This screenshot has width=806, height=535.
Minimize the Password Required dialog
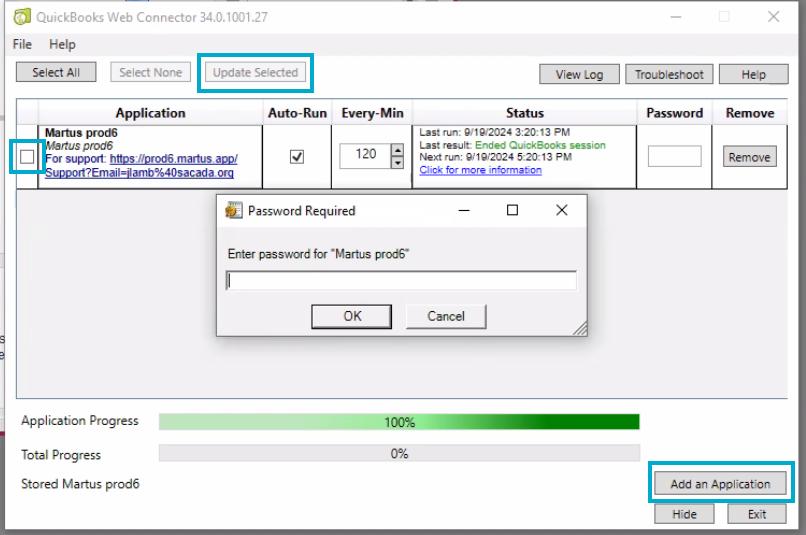(x=464, y=210)
